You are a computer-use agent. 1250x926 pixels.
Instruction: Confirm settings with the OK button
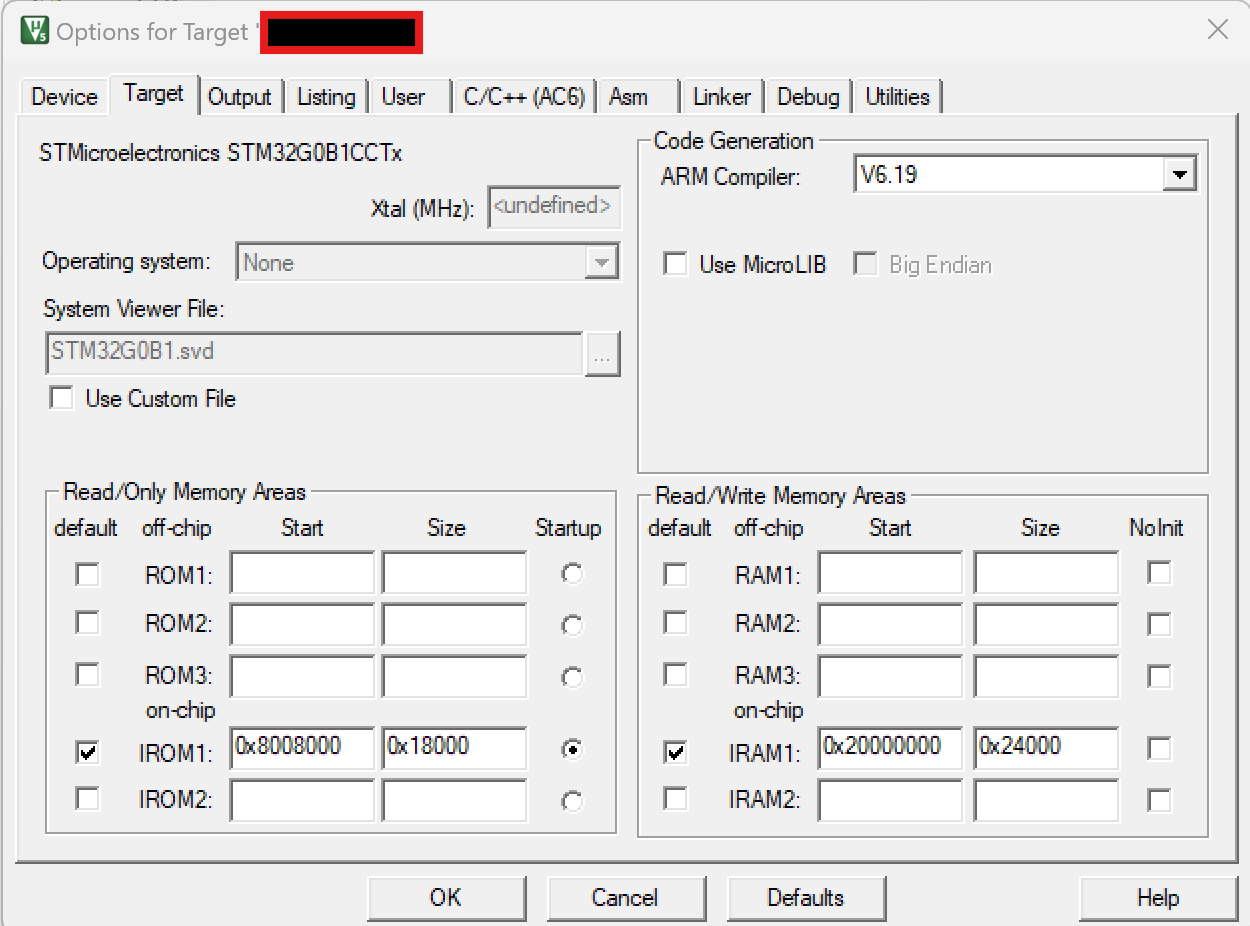(x=447, y=897)
